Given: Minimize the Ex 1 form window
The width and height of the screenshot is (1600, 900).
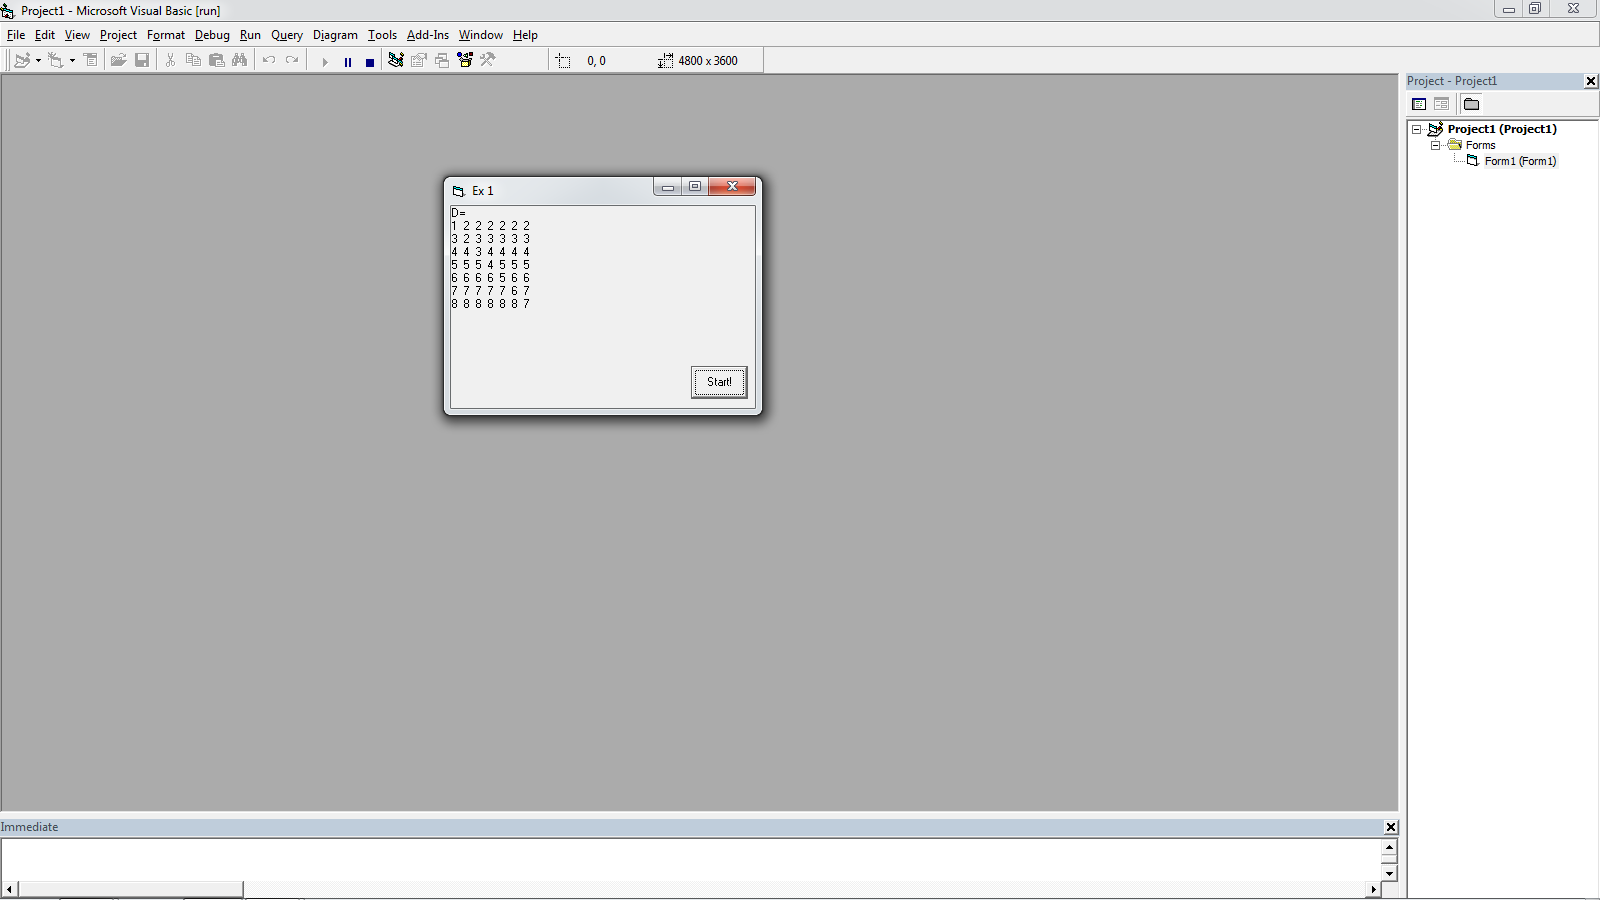Looking at the screenshot, I should [x=668, y=187].
